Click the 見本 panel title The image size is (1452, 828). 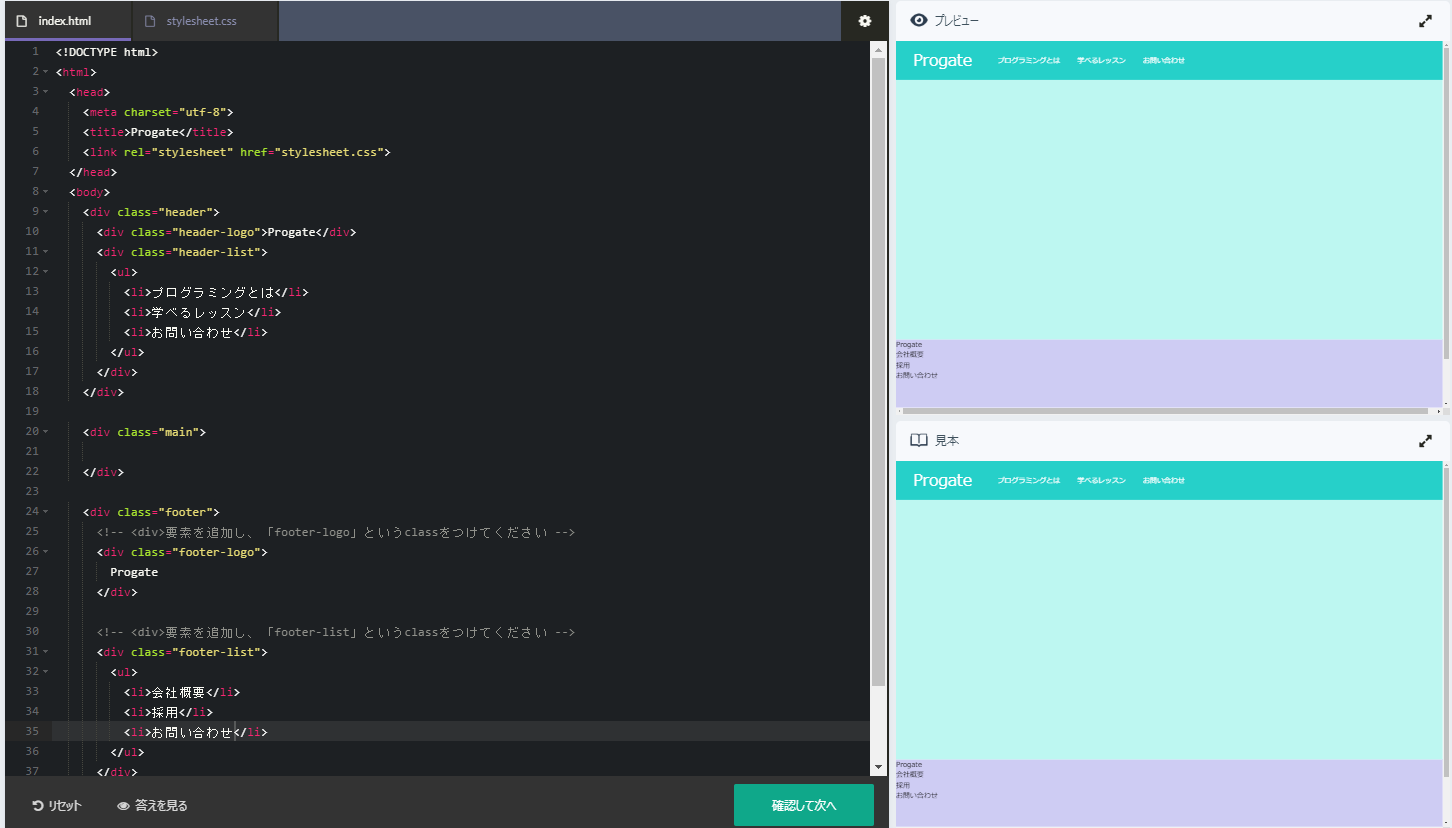[947, 441]
